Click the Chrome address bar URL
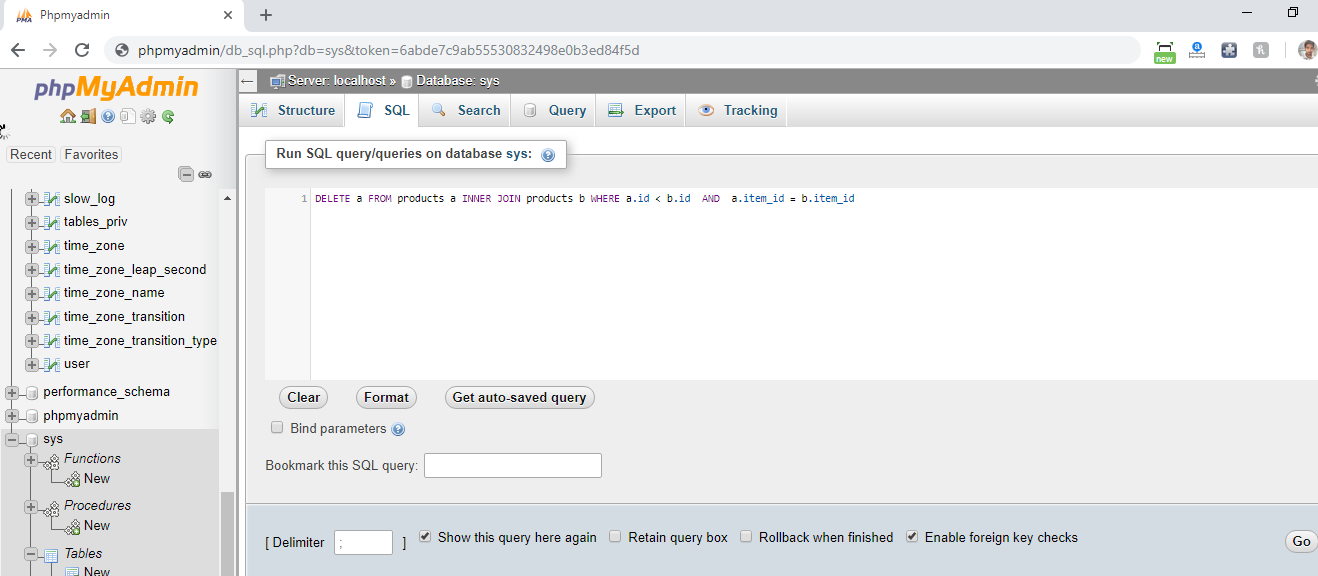Screen dimensions: 1318x576 click(x=389, y=50)
